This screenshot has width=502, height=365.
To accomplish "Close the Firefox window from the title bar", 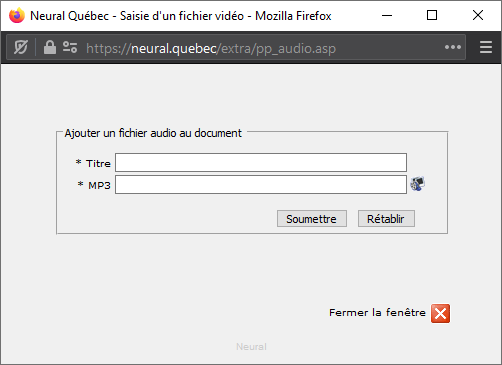I will 478,15.
